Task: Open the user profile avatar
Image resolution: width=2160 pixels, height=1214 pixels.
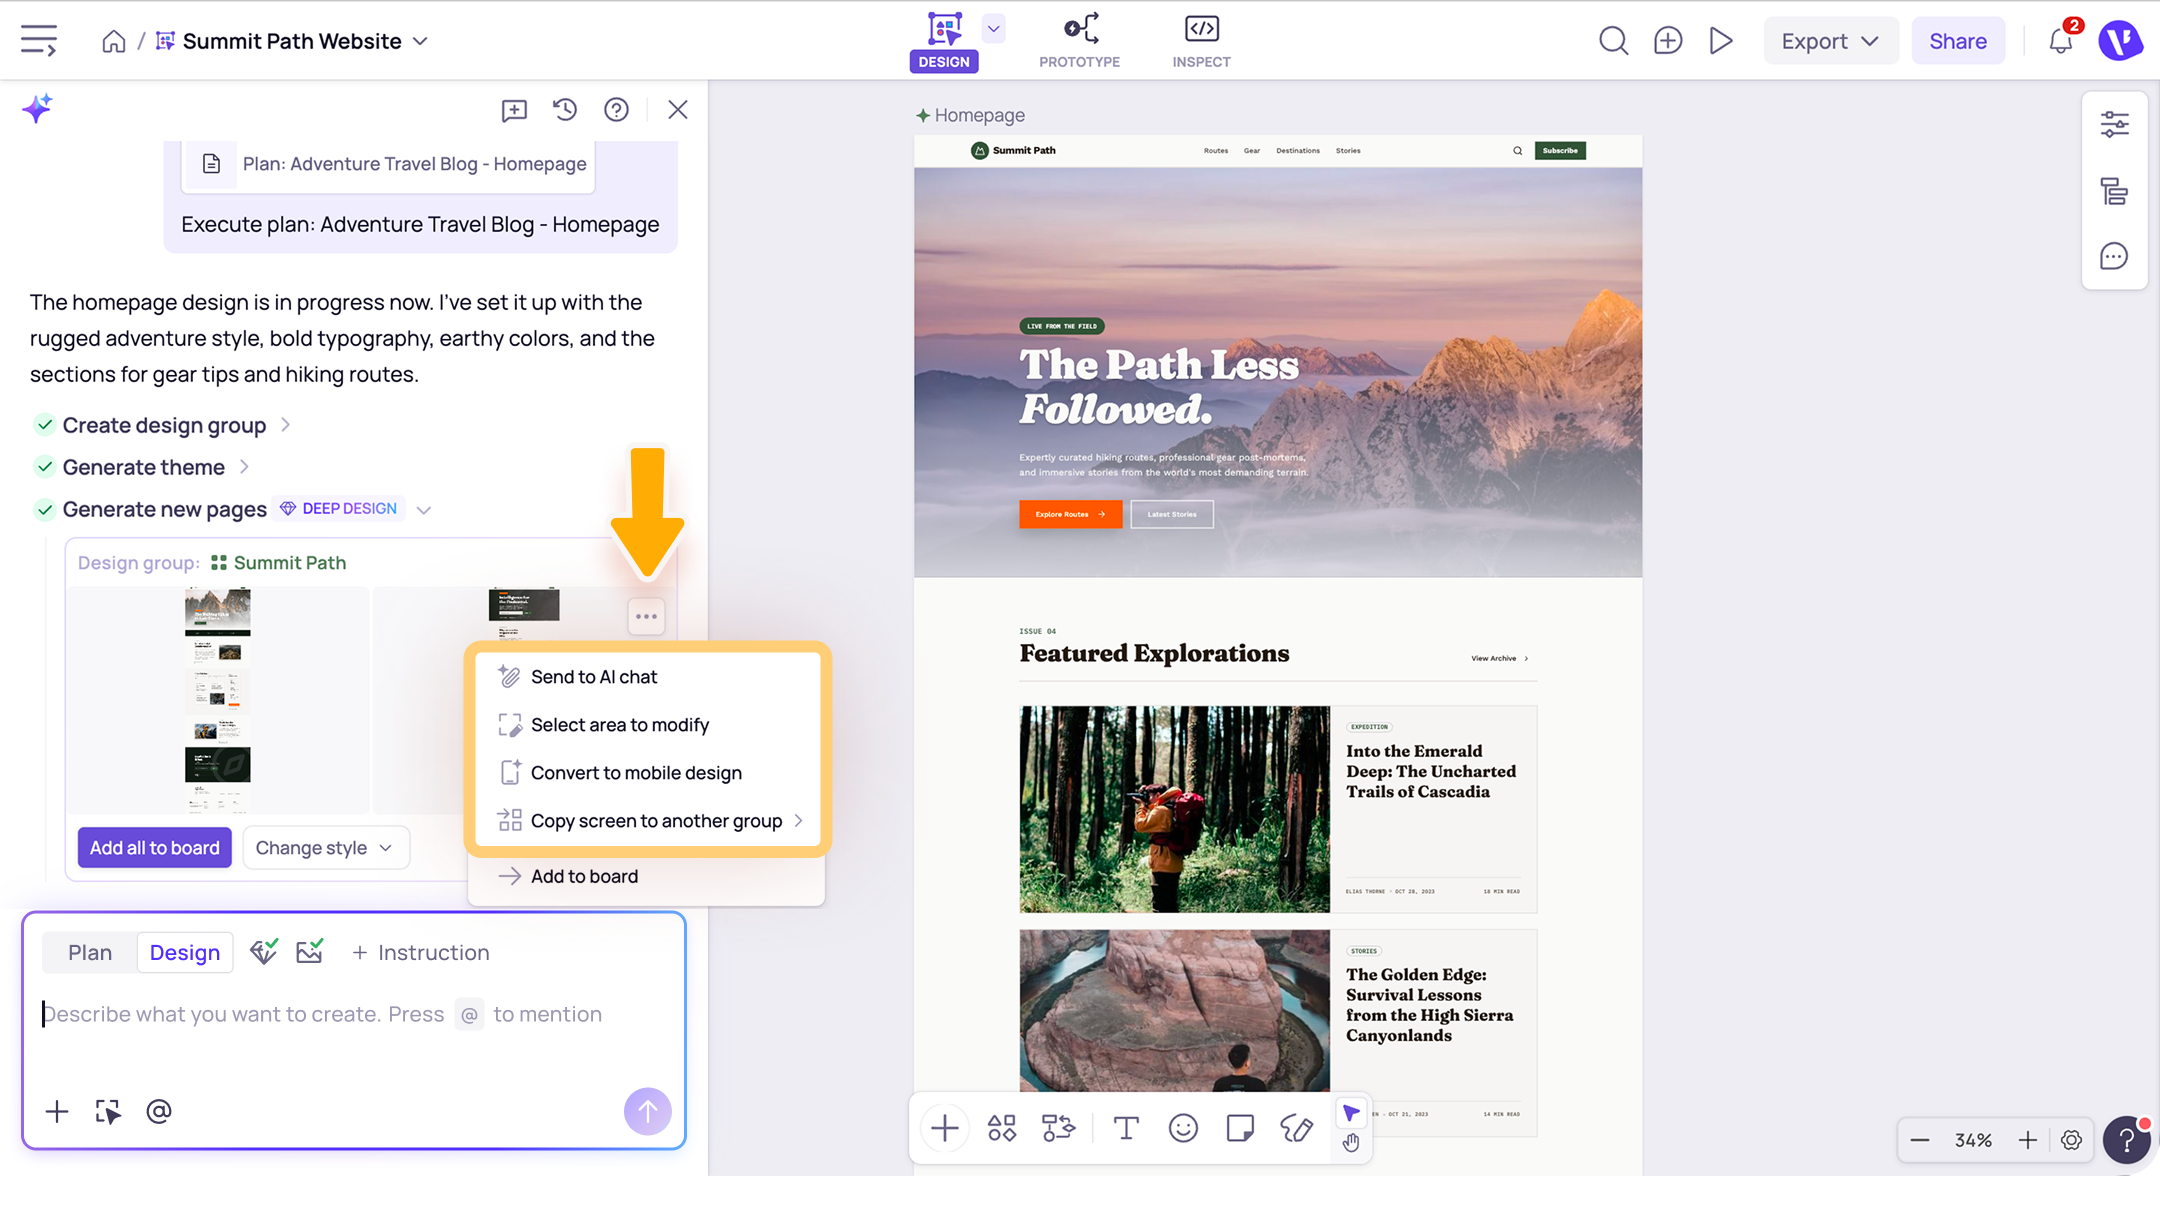Action: click(x=2119, y=41)
